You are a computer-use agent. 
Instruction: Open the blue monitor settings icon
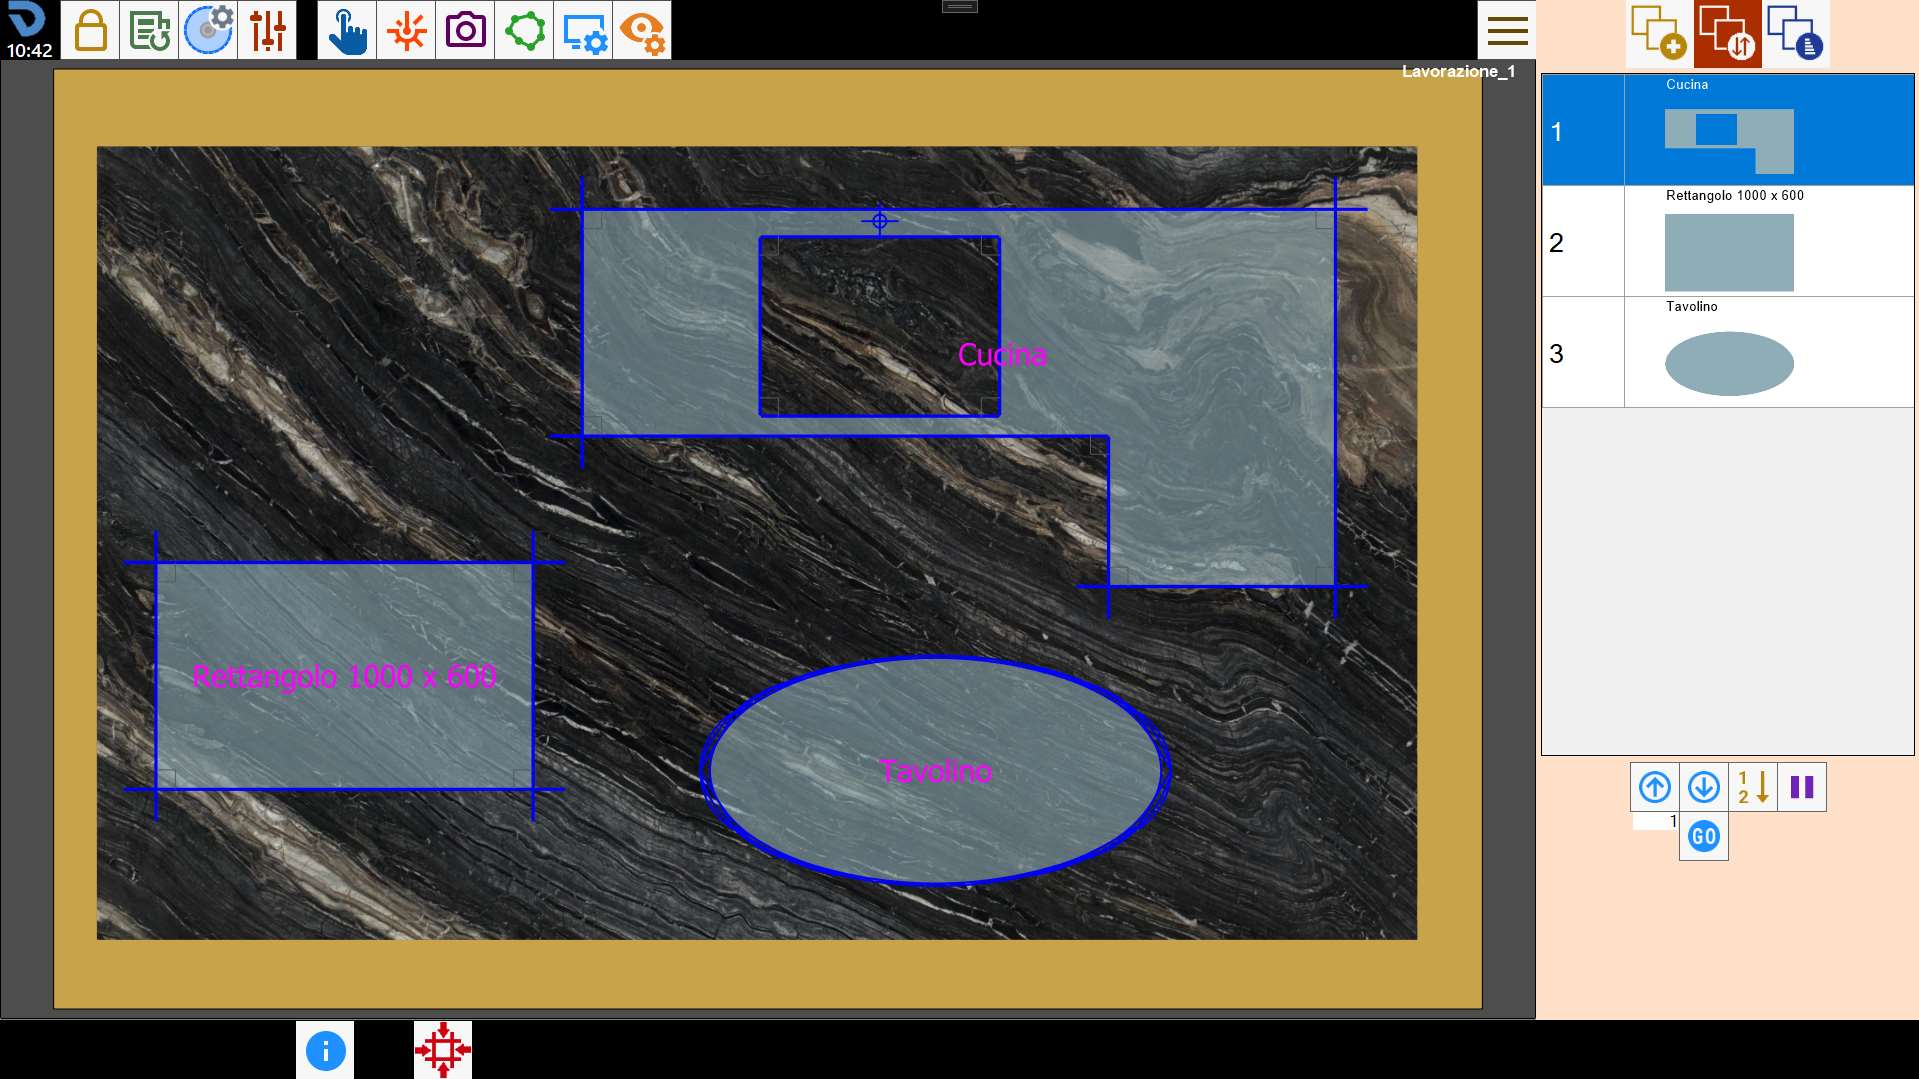[583, 30]
